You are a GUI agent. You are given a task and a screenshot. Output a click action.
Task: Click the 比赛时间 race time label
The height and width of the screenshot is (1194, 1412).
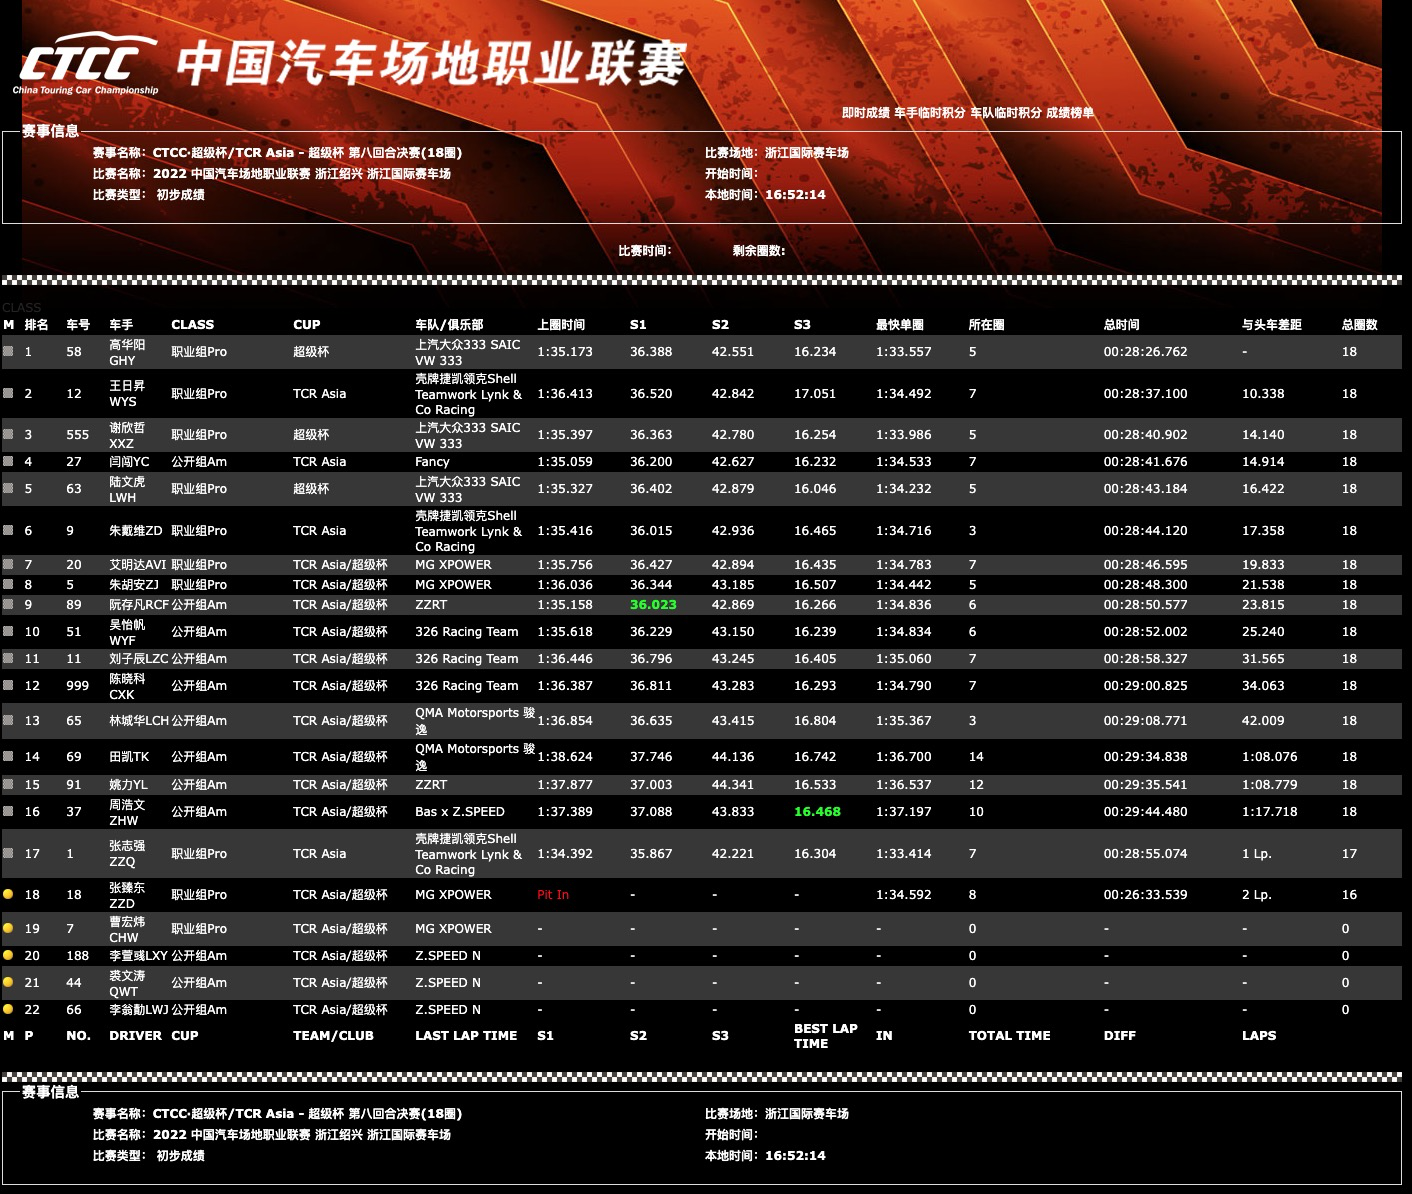point(645,251)
